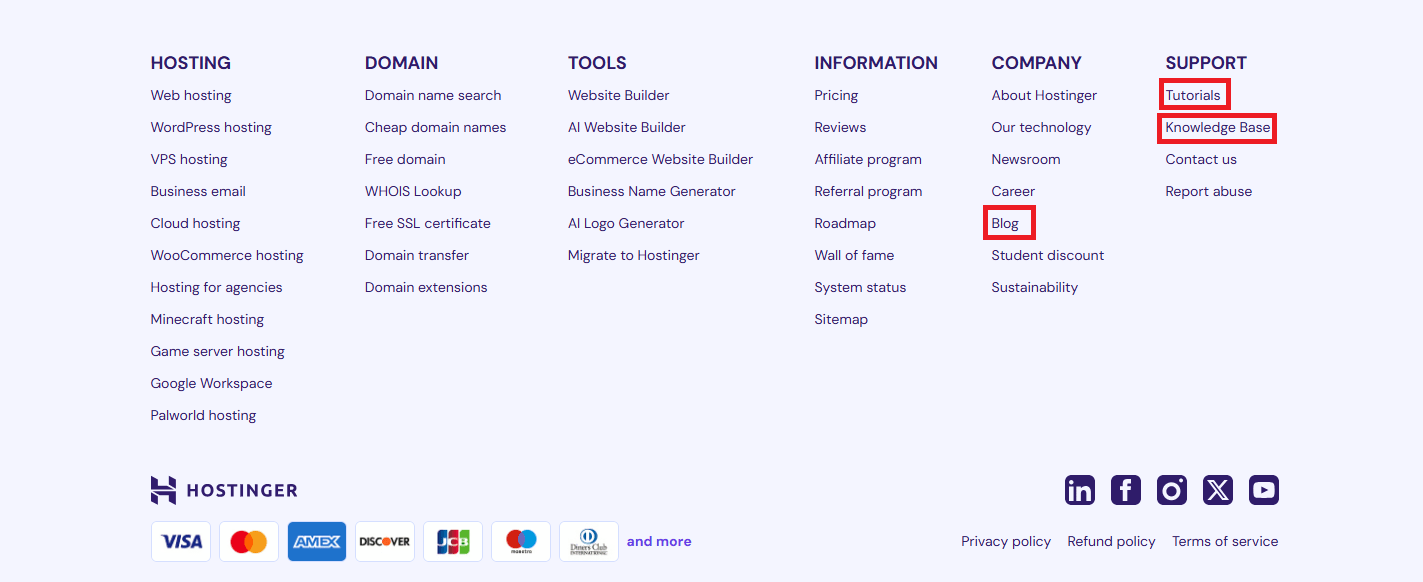Open the Newsroom link

(1026, 159)
